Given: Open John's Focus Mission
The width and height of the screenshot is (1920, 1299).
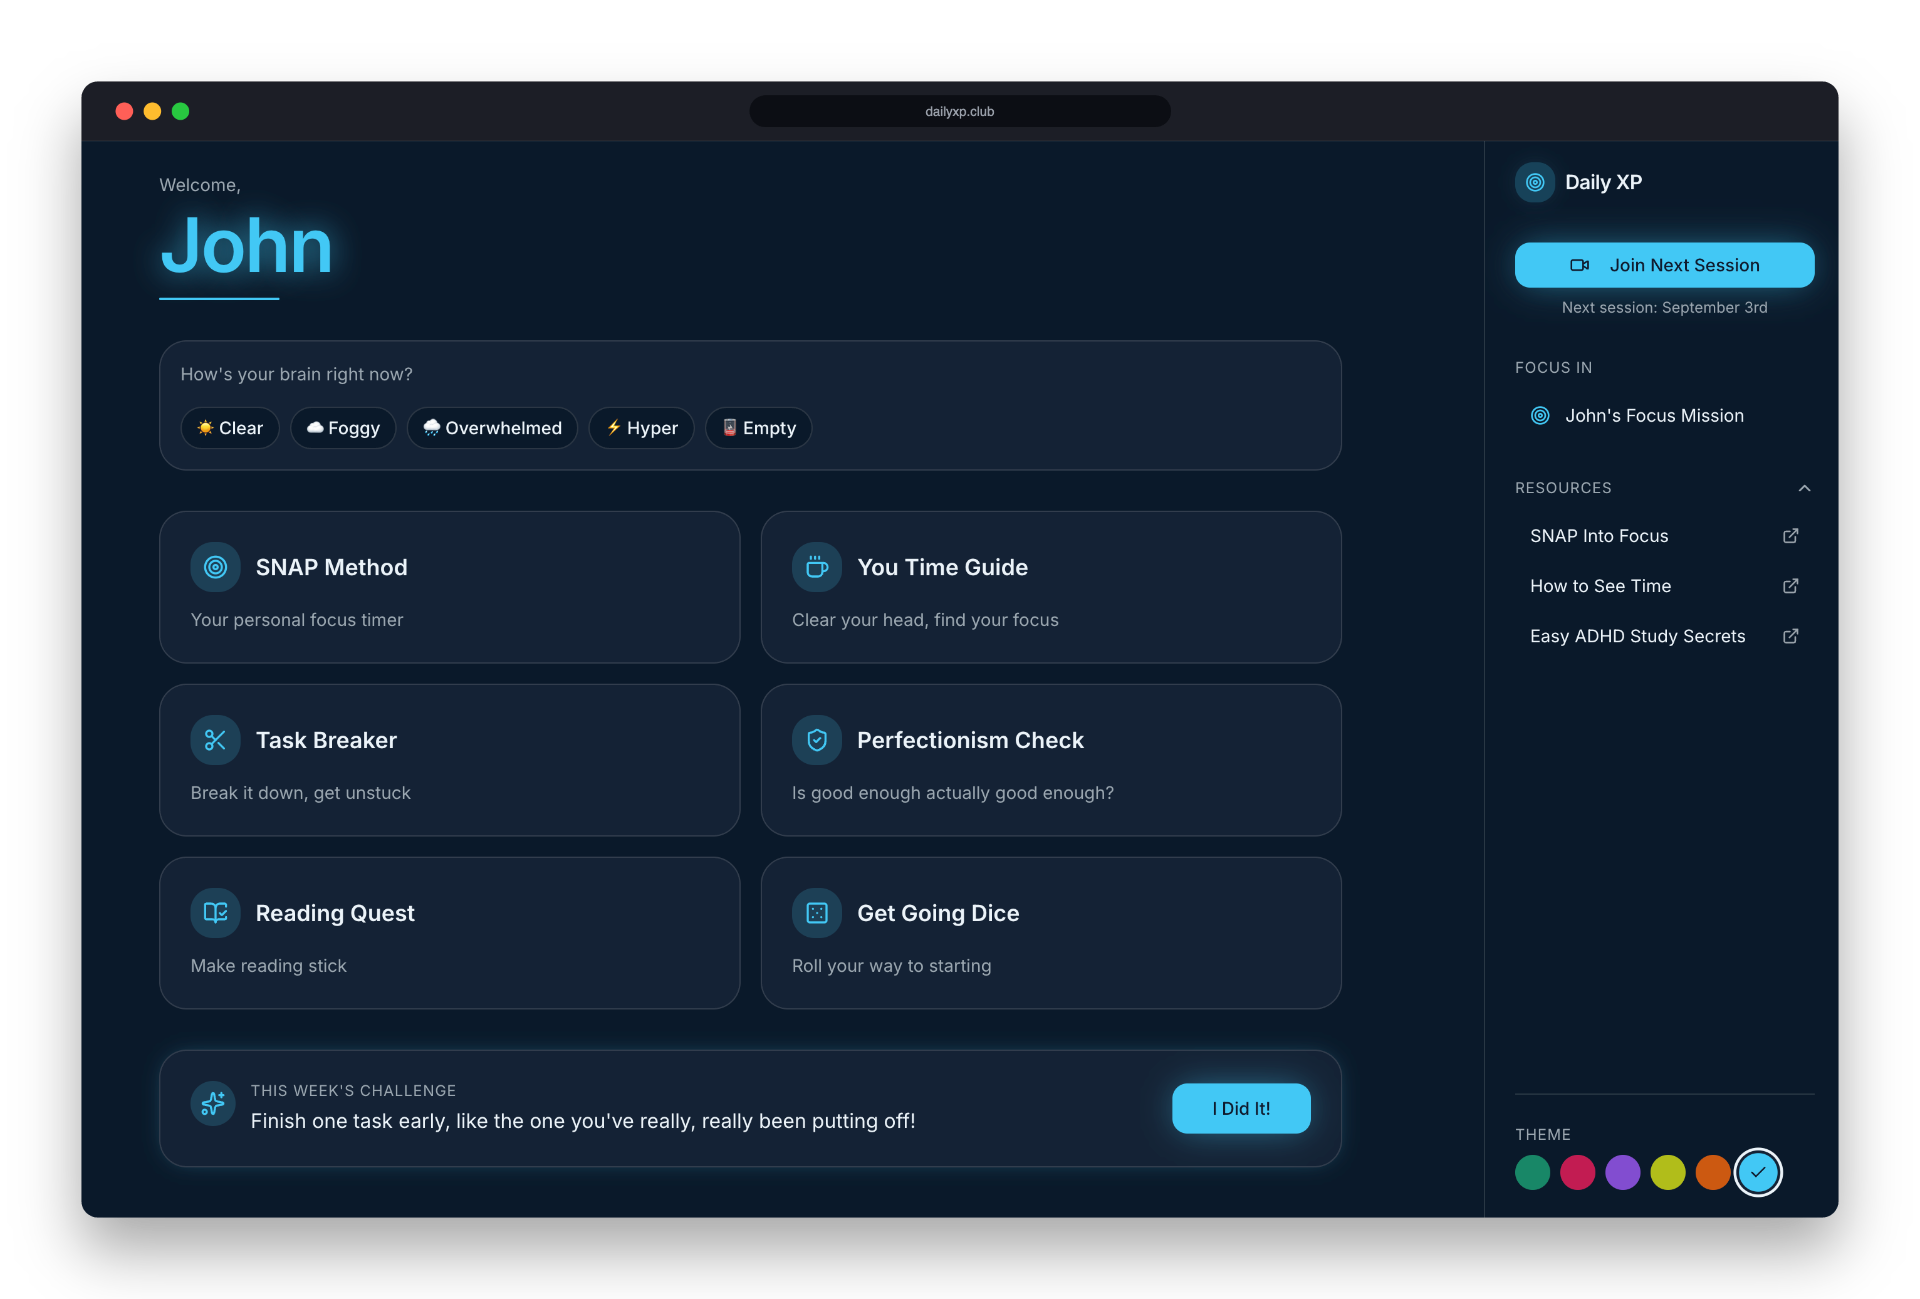Looking at the screenshot, I should [1665, 415].
